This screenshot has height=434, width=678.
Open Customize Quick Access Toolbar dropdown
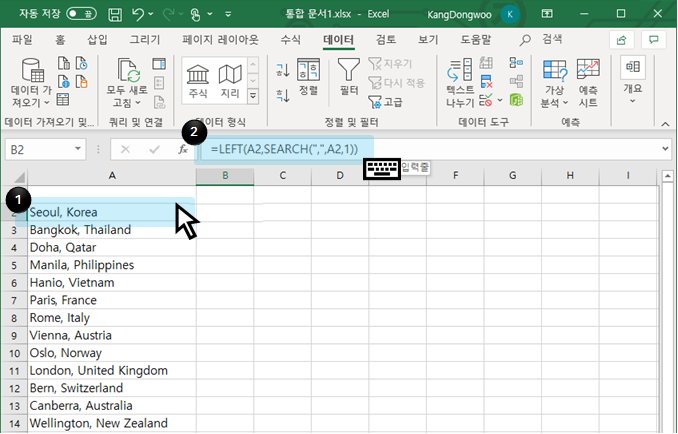(x=228, y=14)
